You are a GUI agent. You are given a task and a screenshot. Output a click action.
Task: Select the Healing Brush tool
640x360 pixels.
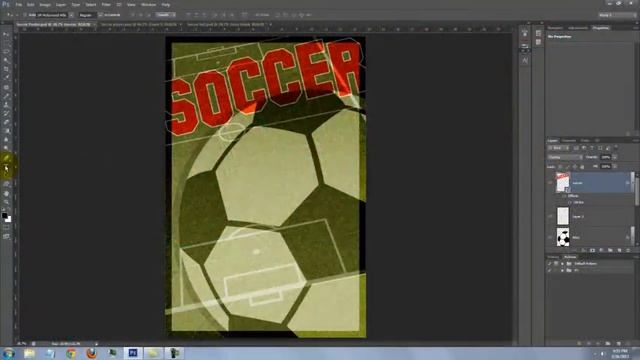[6, 87]
